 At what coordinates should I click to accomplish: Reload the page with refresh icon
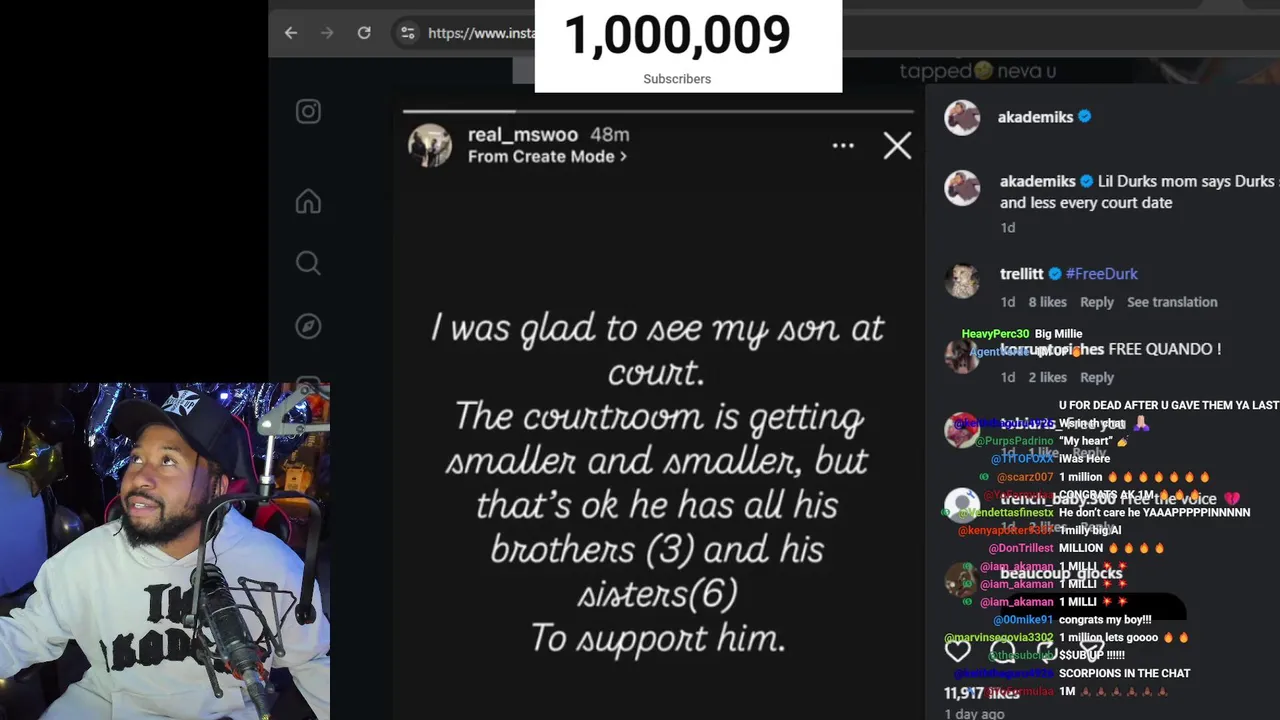point(364,33)
